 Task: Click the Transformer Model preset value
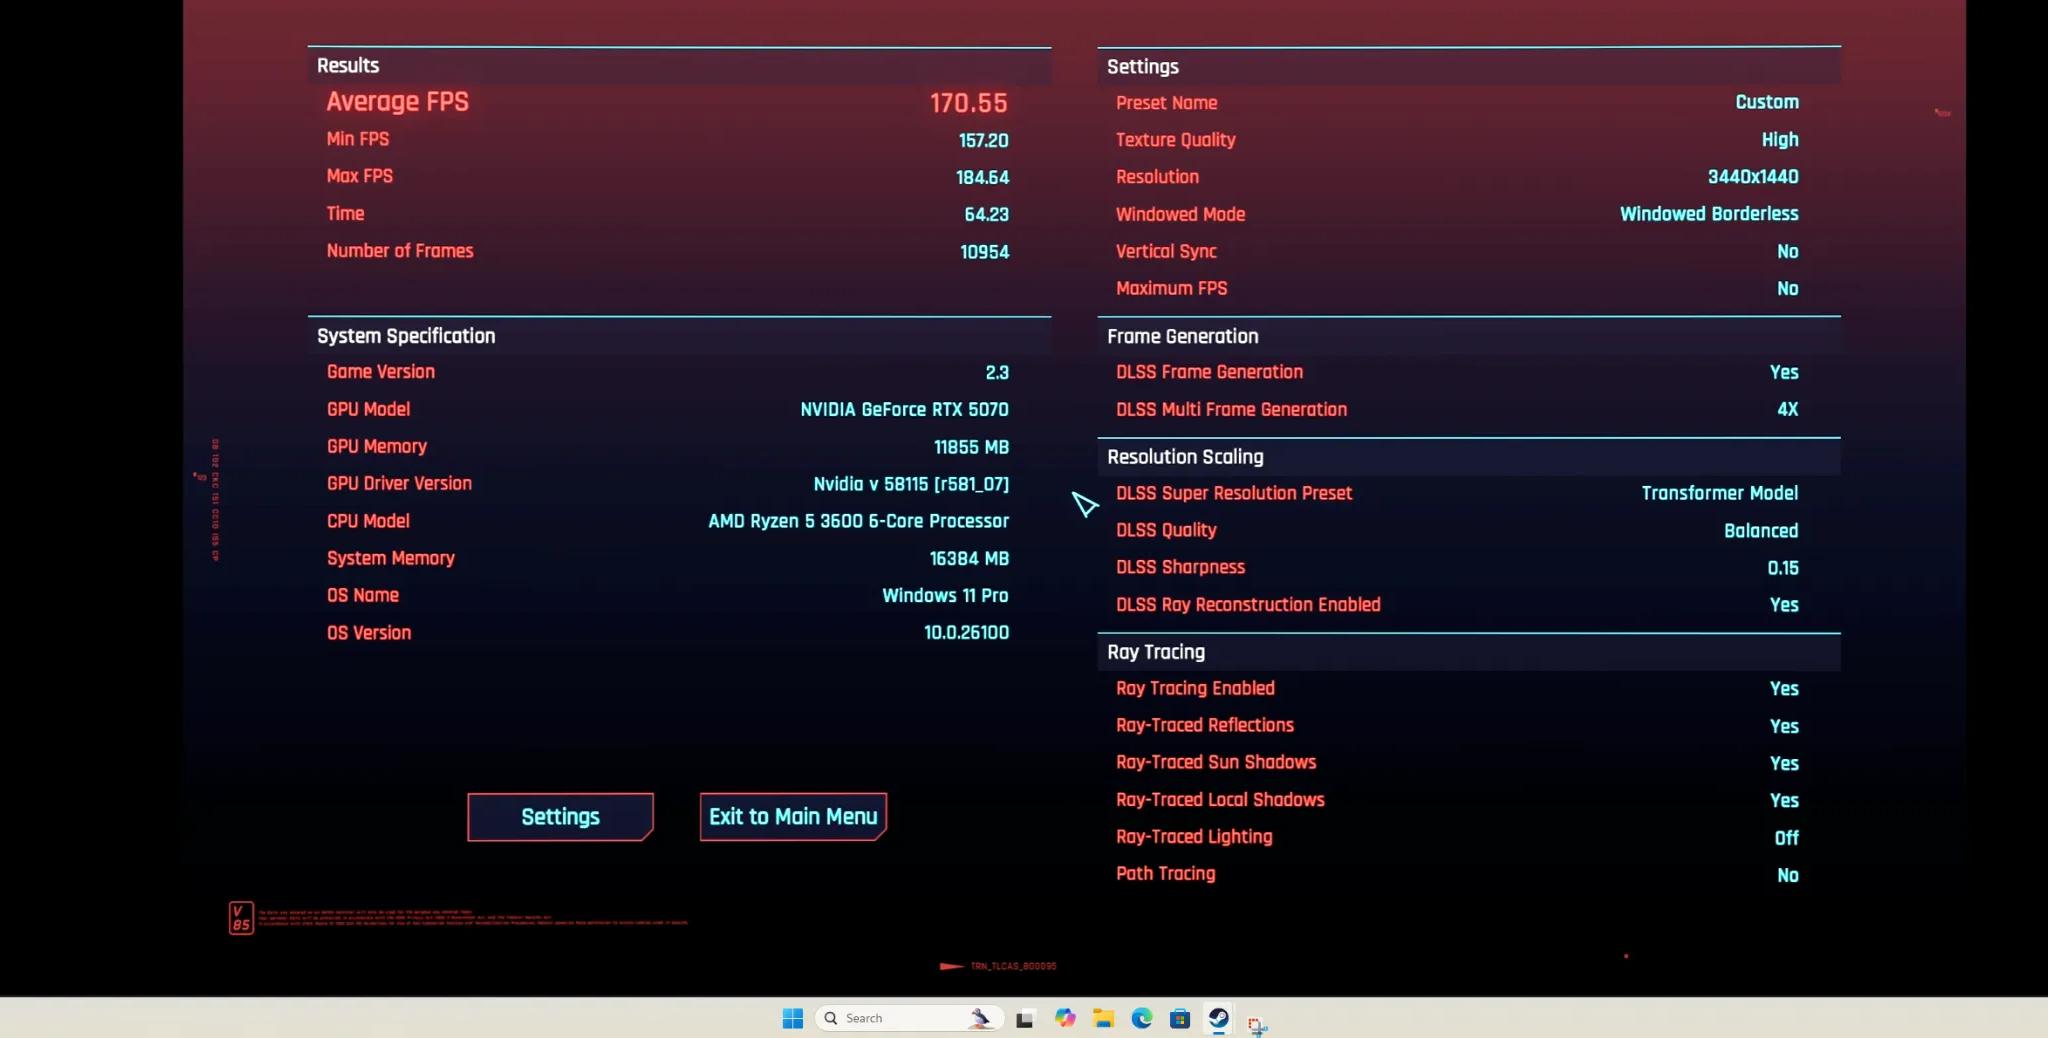point(1719,493)
